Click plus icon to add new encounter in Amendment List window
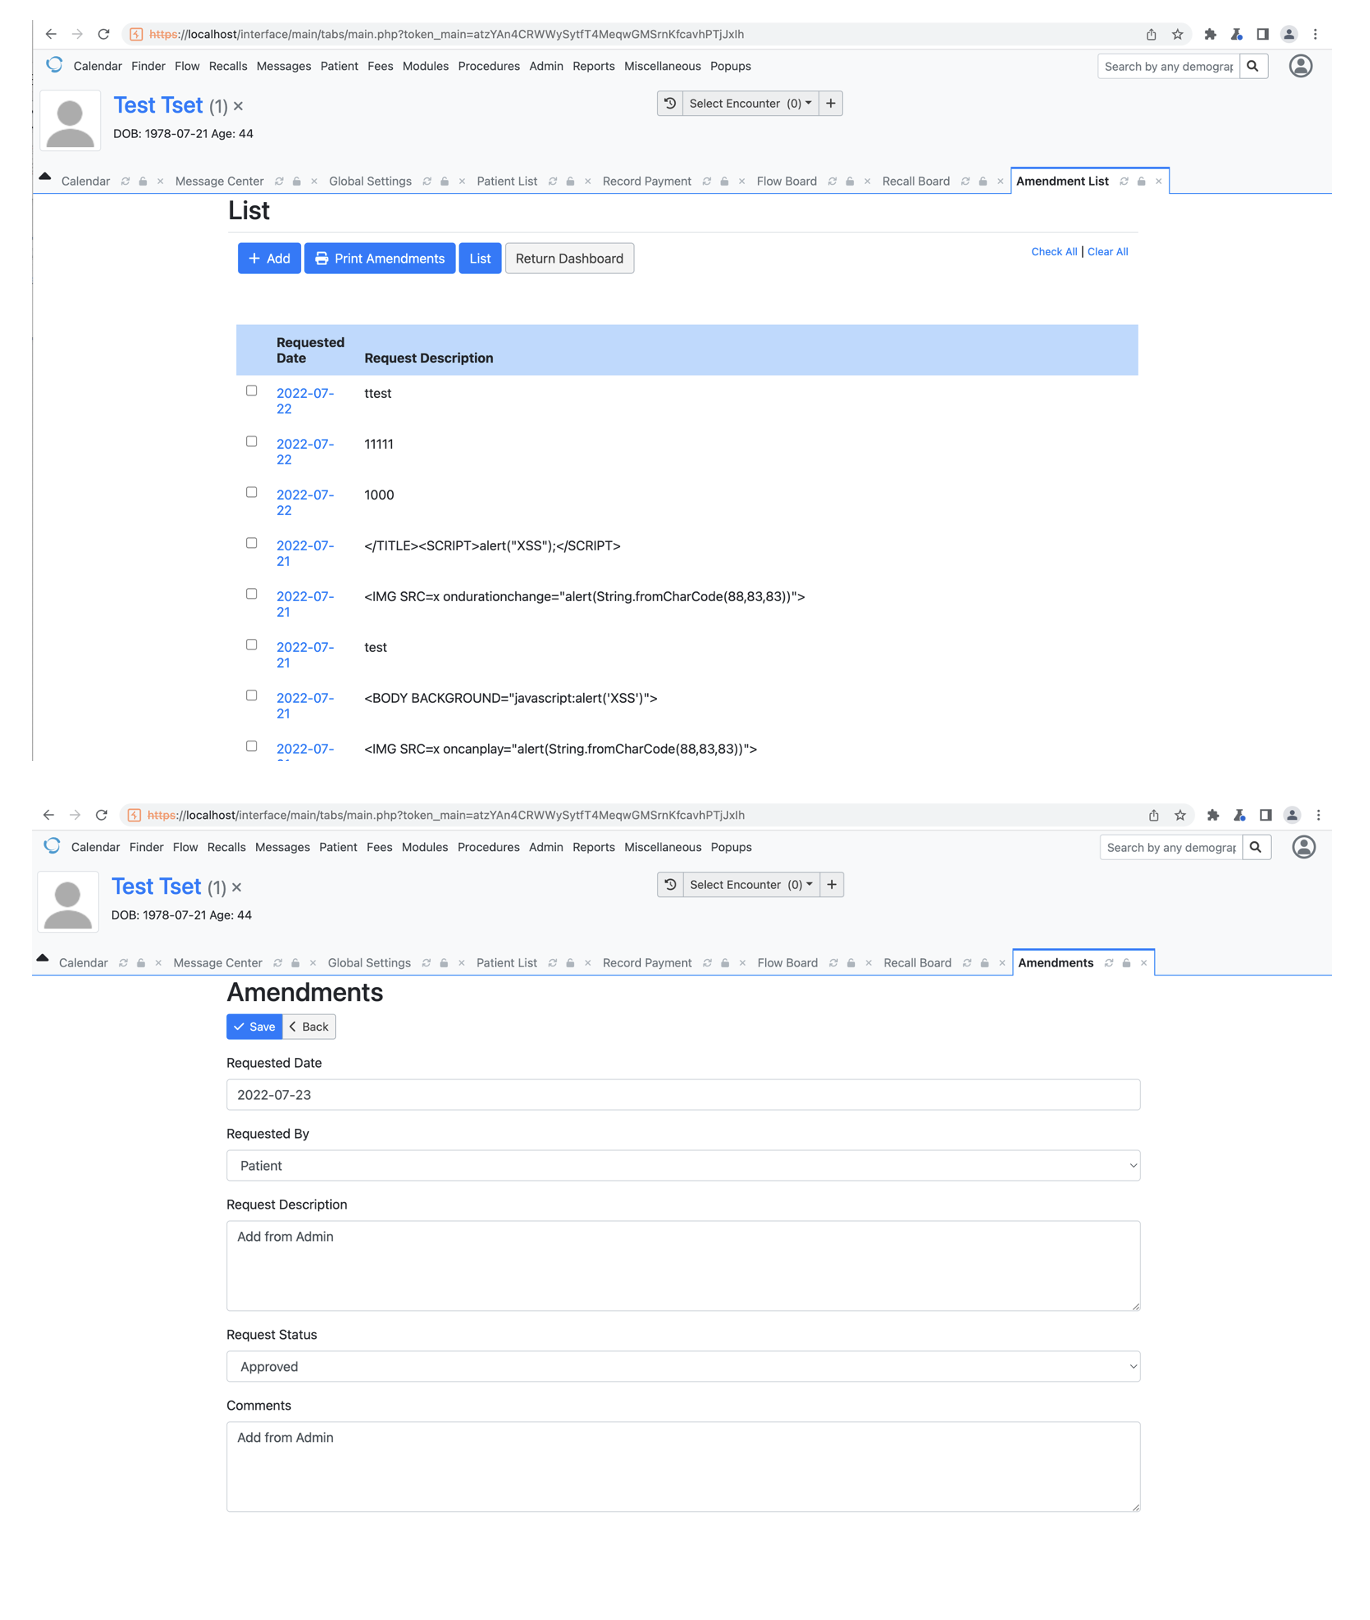Viewport: 1370px width, 1620px height. click(831, 103)
